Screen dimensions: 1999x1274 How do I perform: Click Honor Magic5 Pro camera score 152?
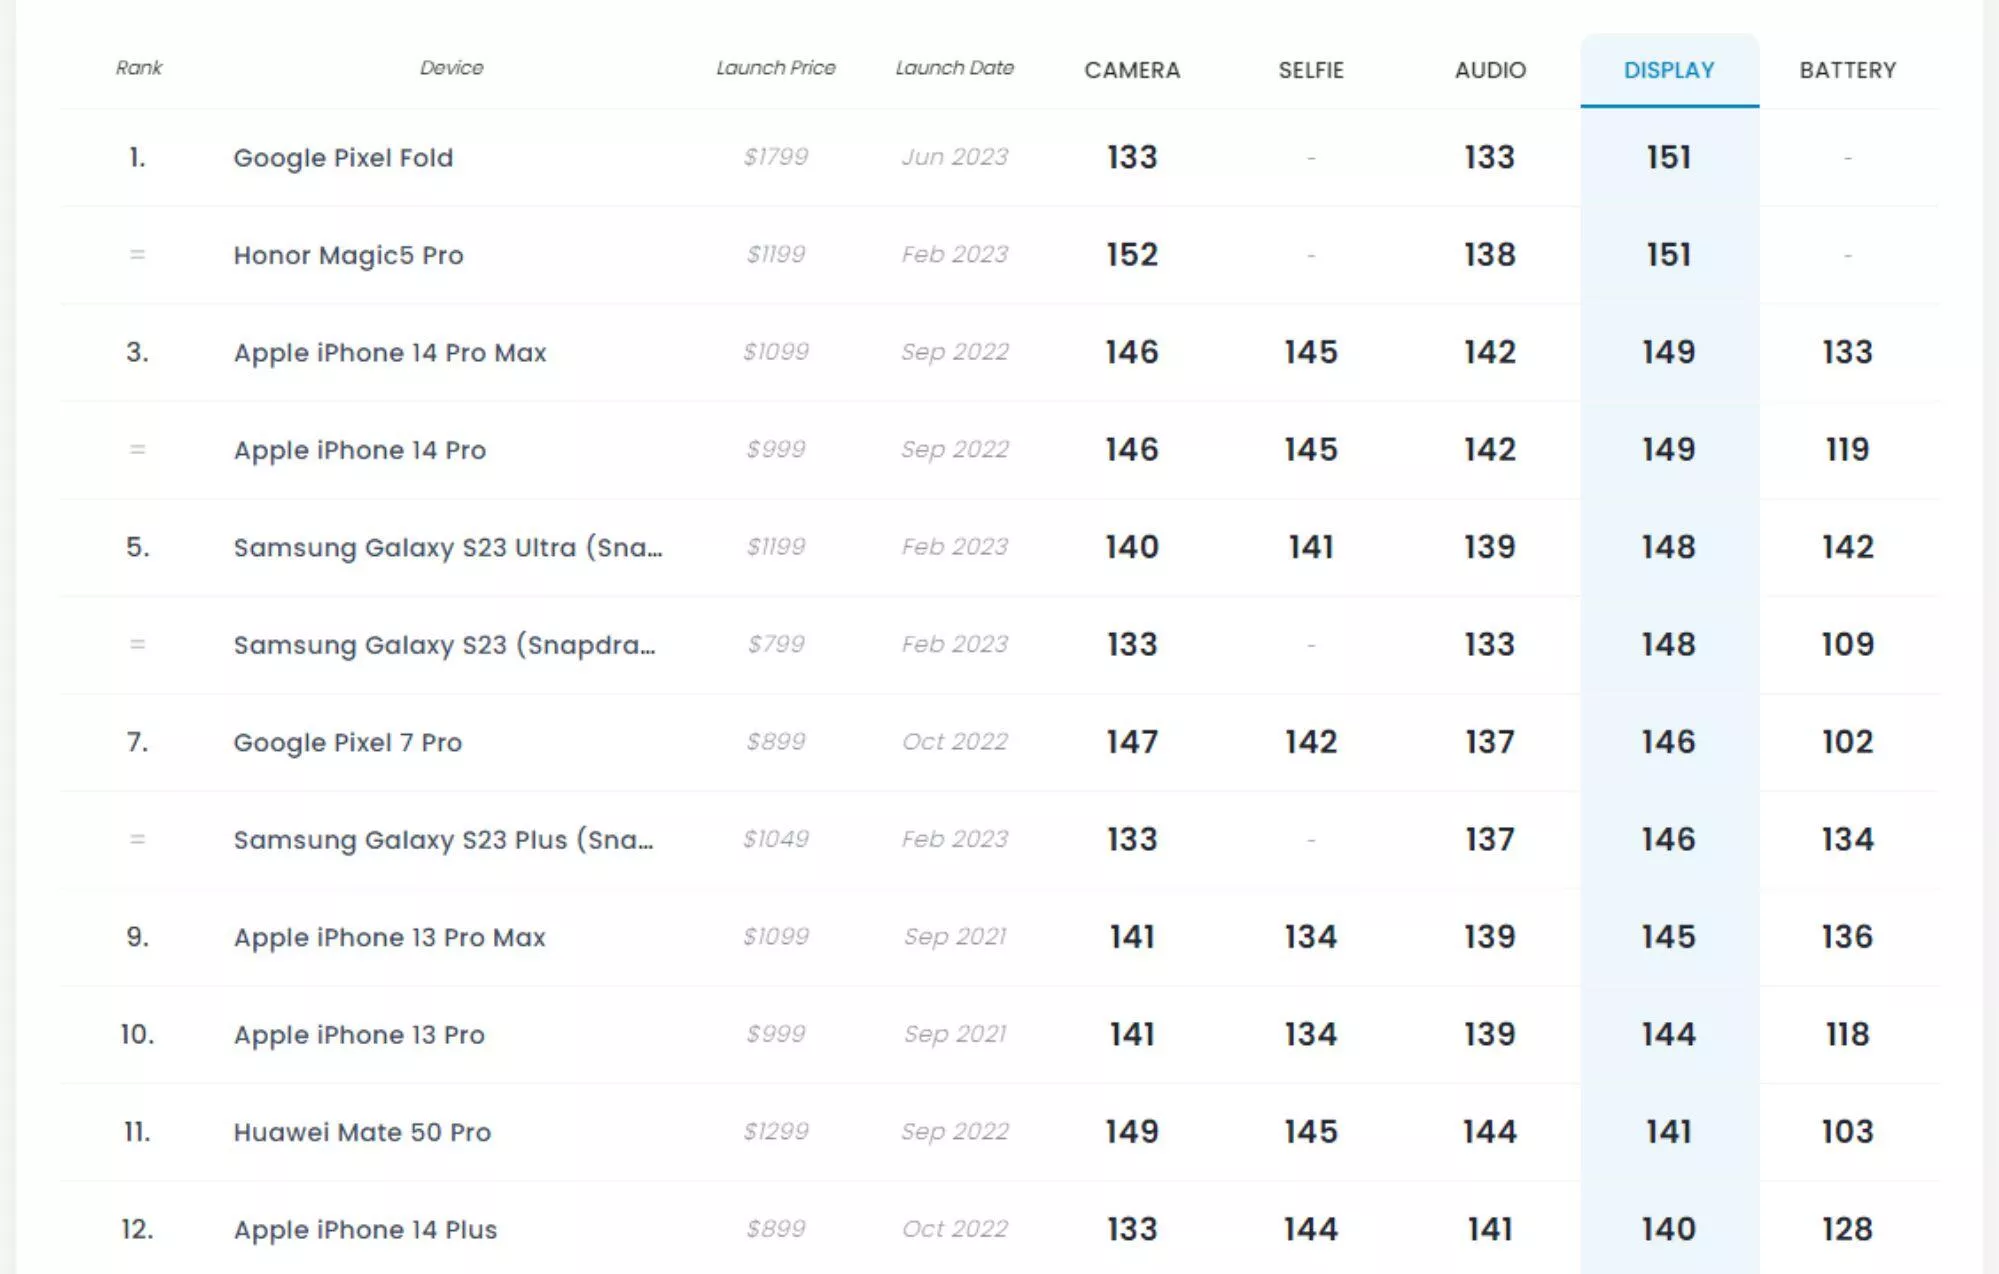[1132, 255]
